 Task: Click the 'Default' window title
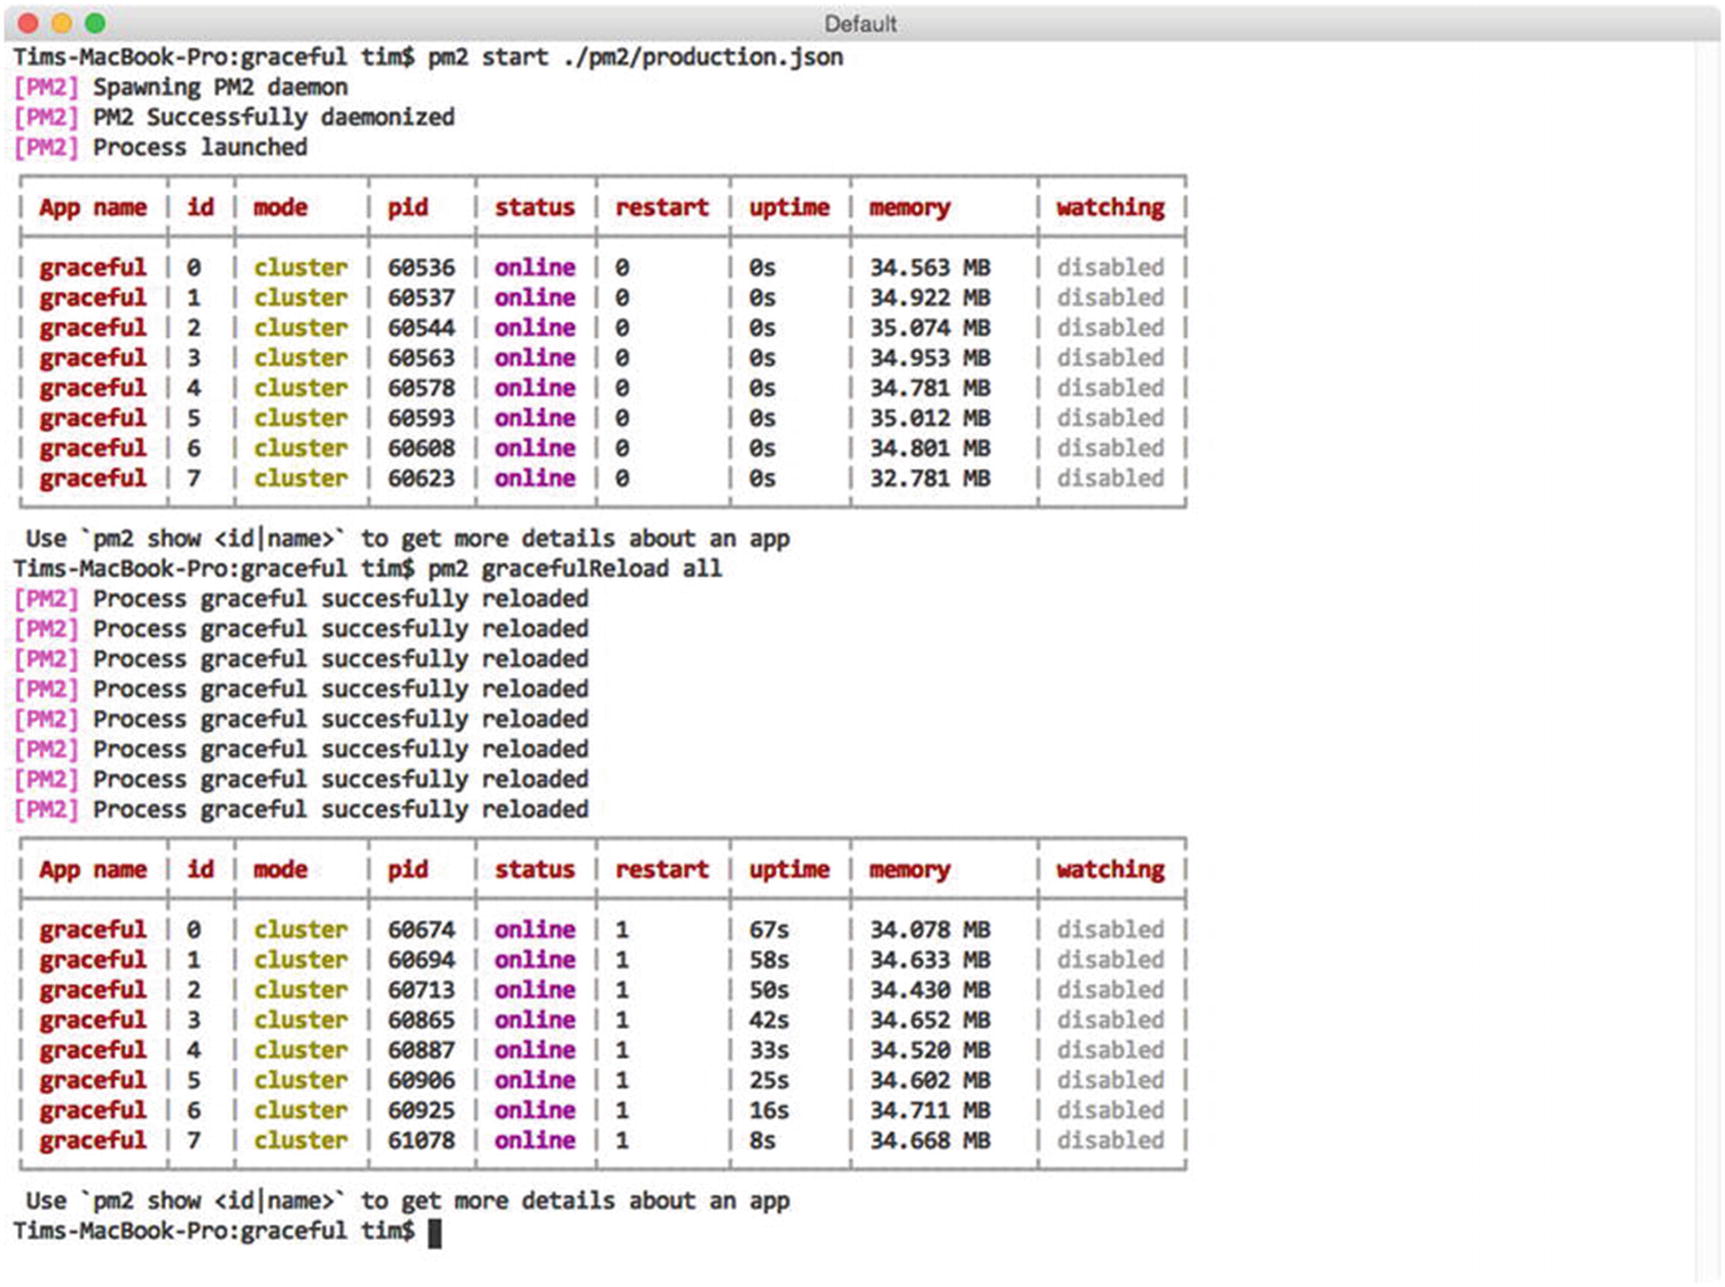tap(860, 23)
